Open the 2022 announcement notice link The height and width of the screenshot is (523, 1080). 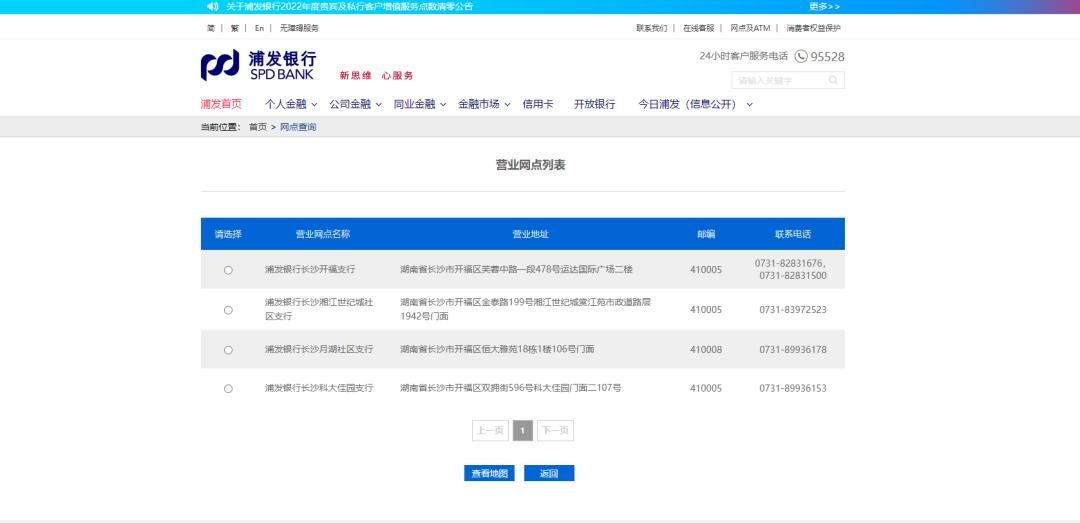coord(349,6)
